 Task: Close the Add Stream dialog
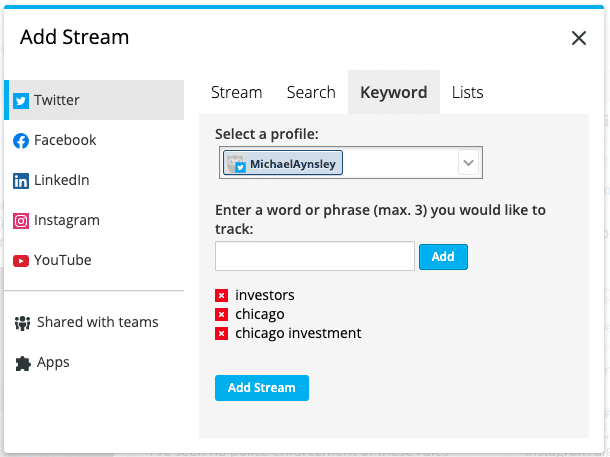coord(578,38)
